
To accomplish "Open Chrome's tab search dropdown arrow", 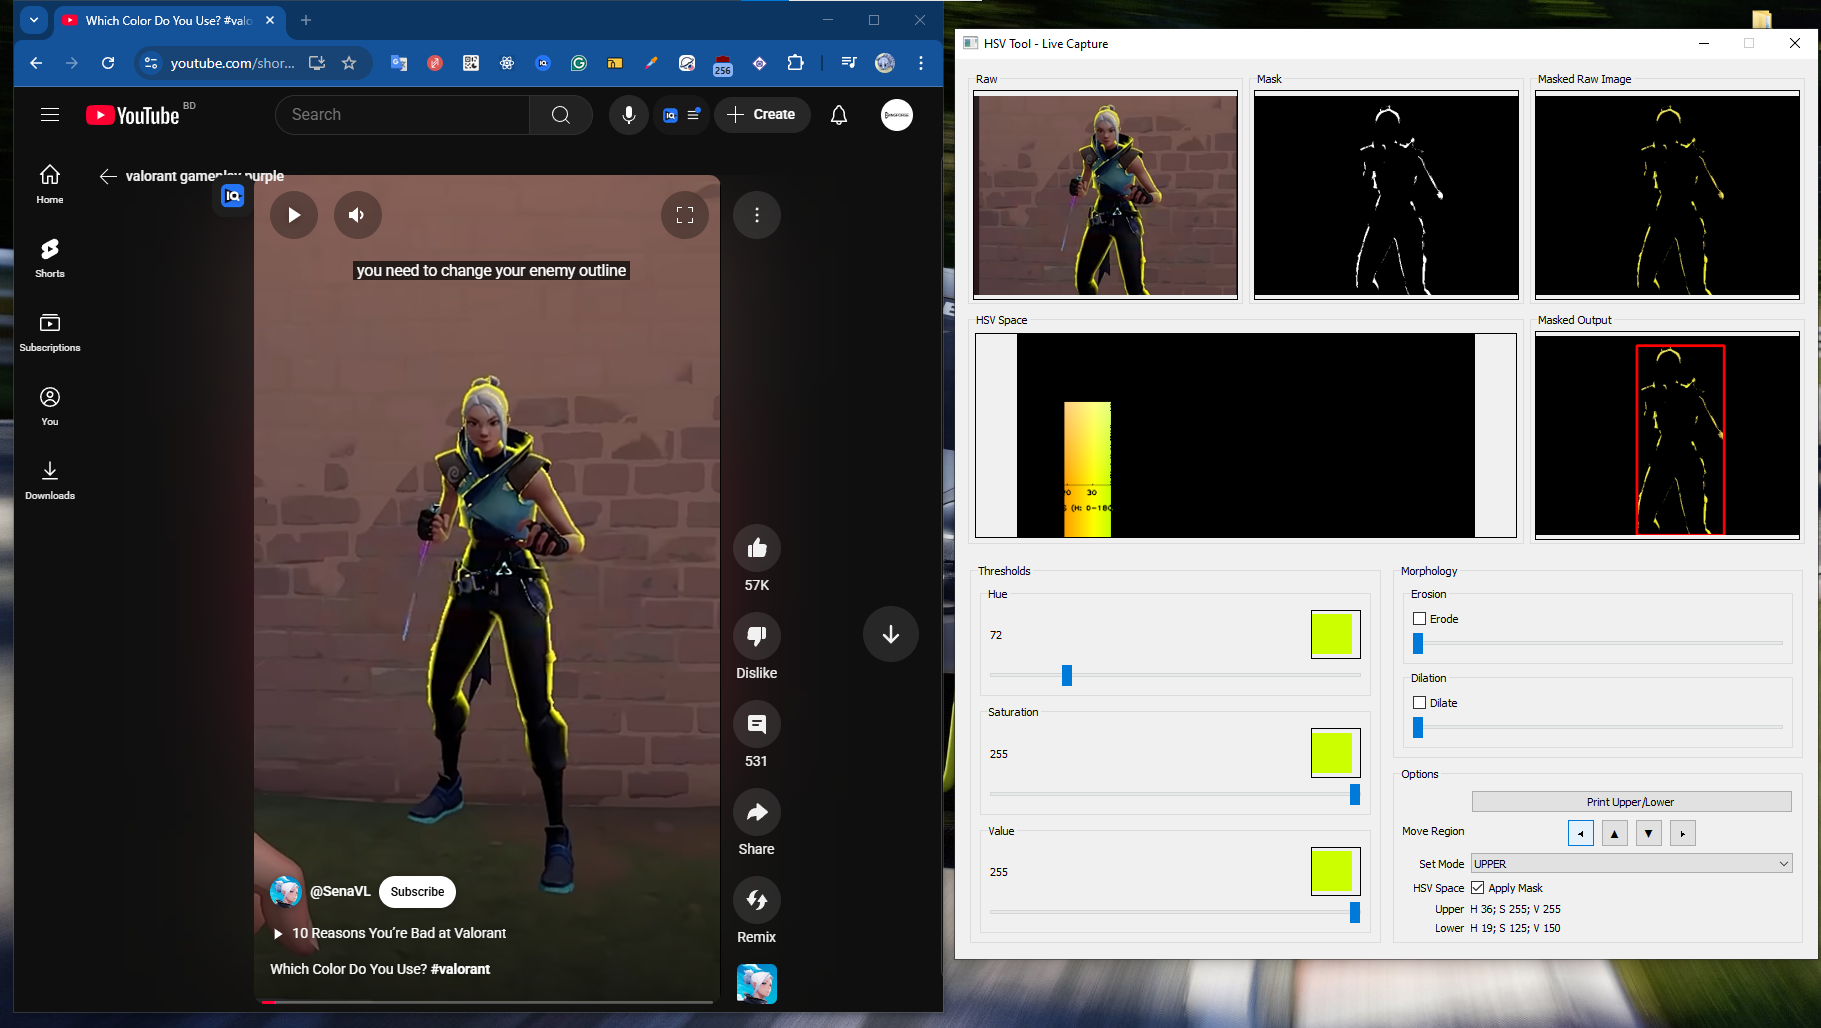I will pos(34,20).
